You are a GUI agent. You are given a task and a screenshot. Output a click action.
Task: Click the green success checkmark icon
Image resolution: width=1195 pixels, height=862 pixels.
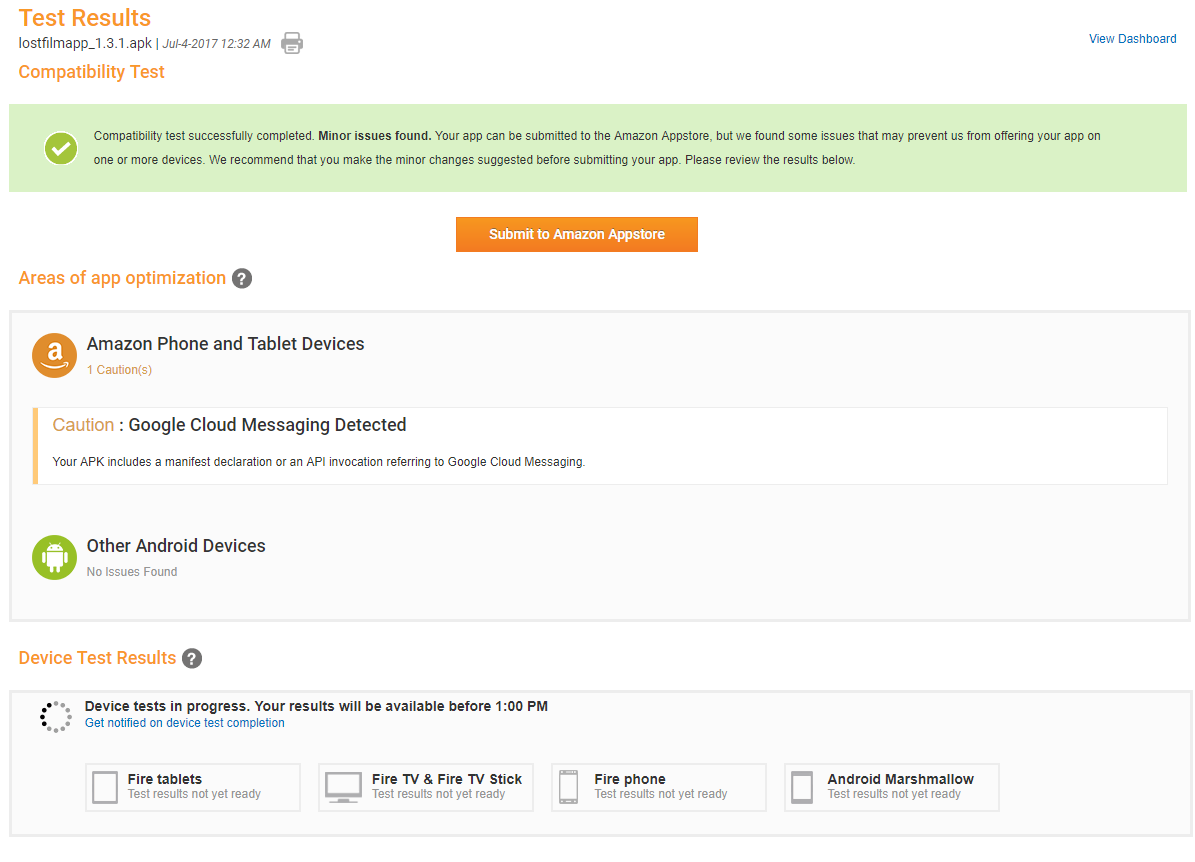click(x=61, y=148)
